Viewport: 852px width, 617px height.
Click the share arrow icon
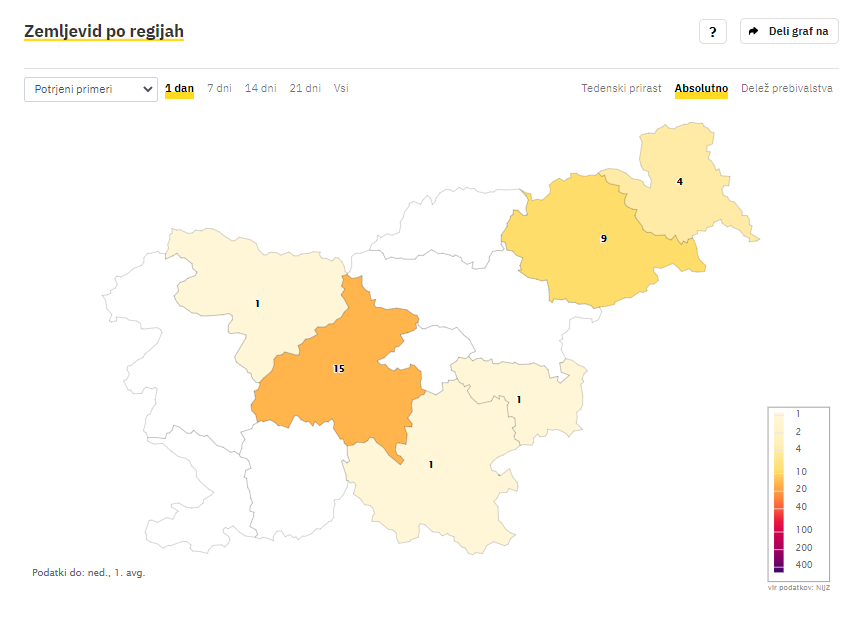pyautogui.click(x=753, y=32)
